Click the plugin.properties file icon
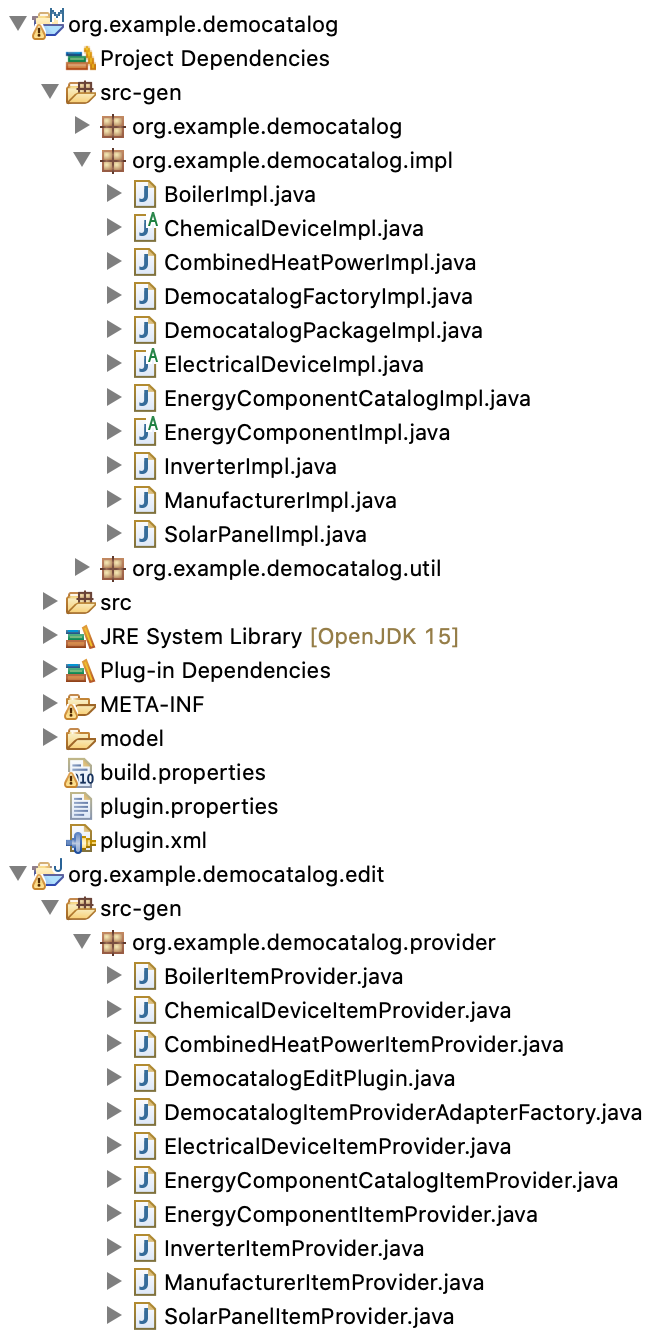Viewport: 656px width, 1336px height. point(81,806)
